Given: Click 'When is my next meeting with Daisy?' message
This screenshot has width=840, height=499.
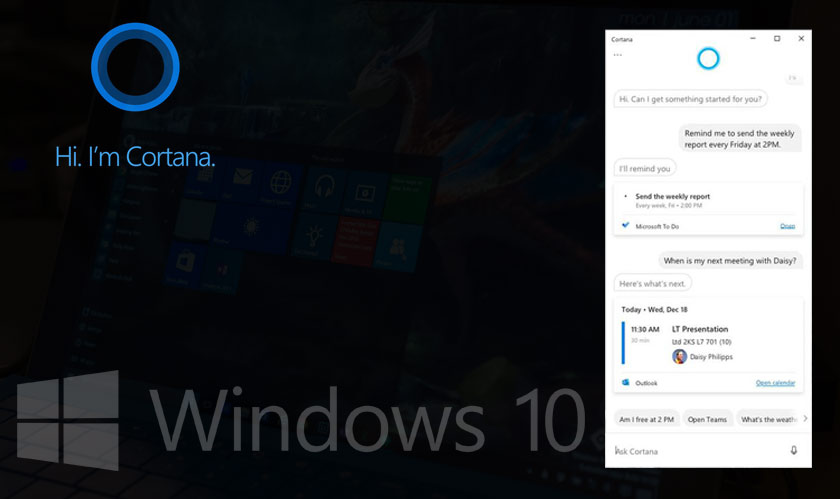Looking at the screenshot, I should (730, 260).
